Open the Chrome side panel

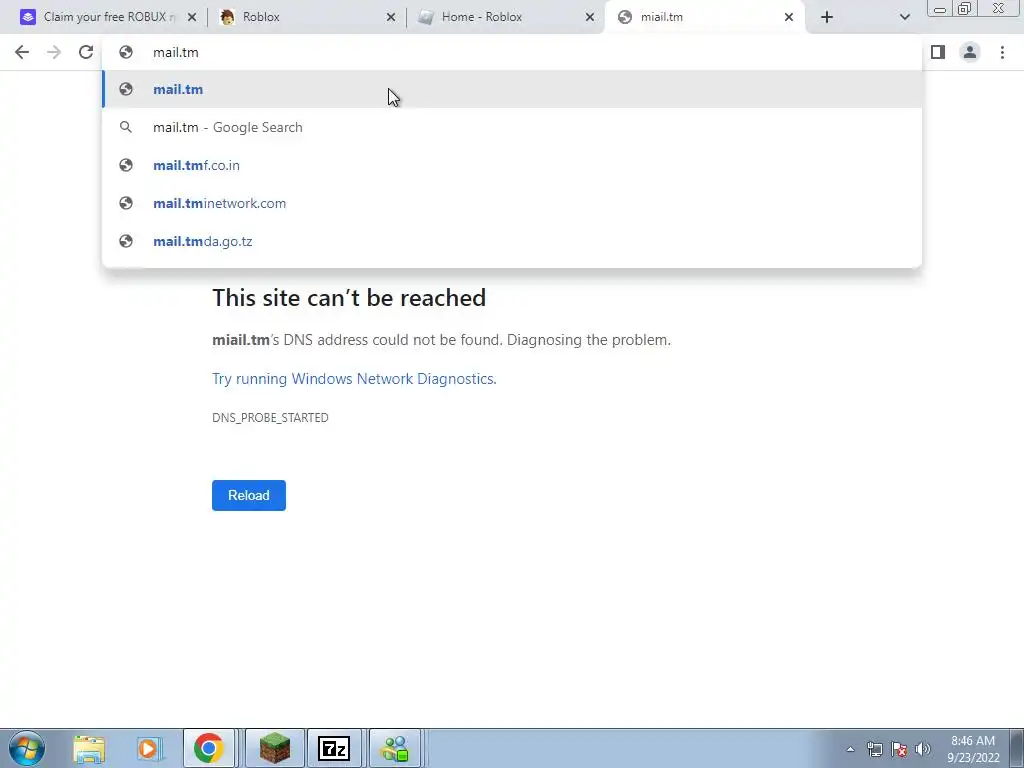(x=938, y=52)
